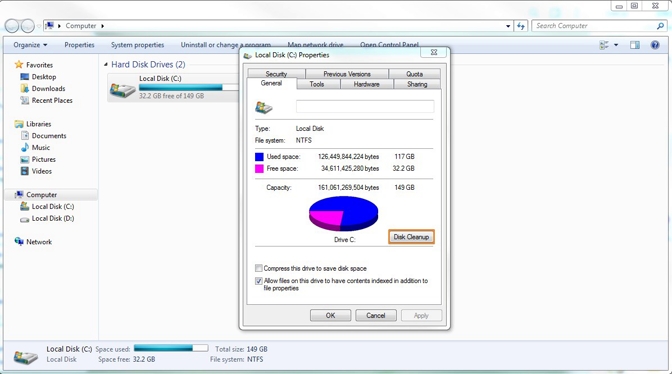
Task: Click the Network icon in sidebar
Action: tap(19, 242)
